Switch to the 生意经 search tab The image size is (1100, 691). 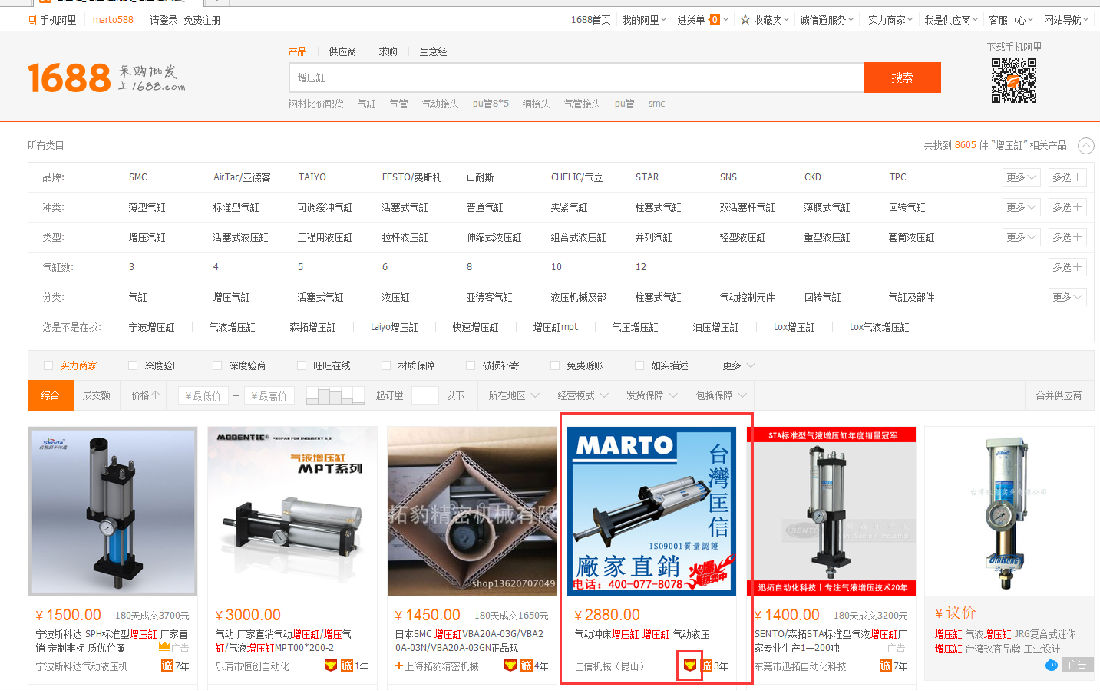point(433,51)
